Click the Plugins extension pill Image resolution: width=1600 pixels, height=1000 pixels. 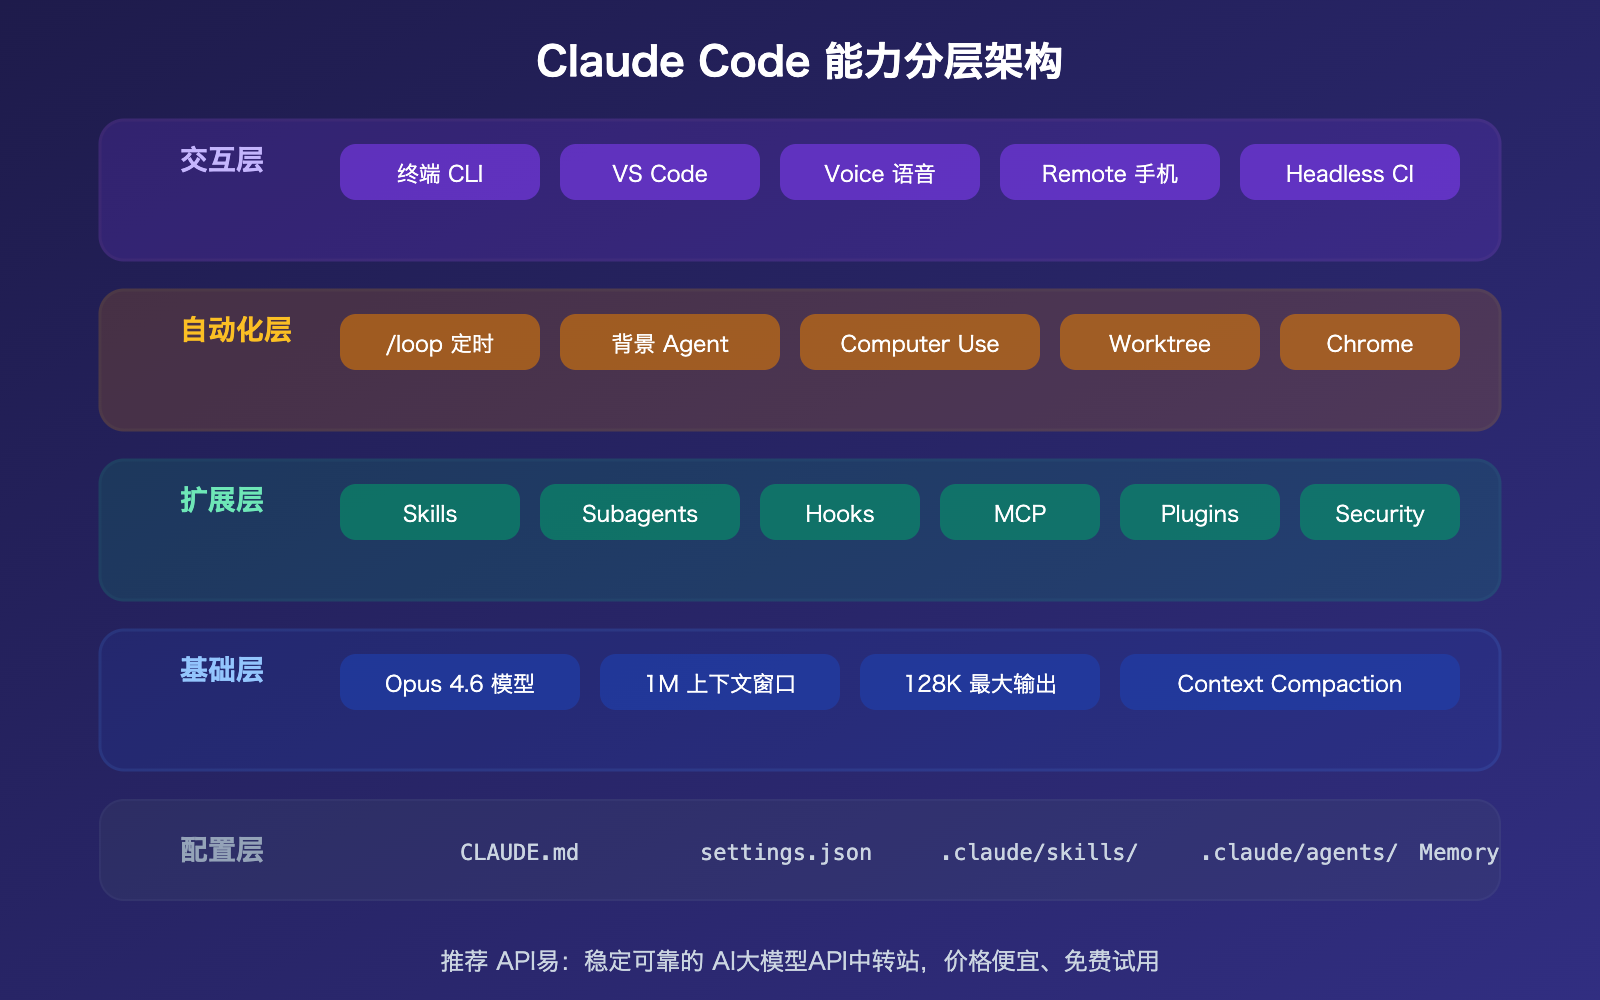(x=1199, y=512)
